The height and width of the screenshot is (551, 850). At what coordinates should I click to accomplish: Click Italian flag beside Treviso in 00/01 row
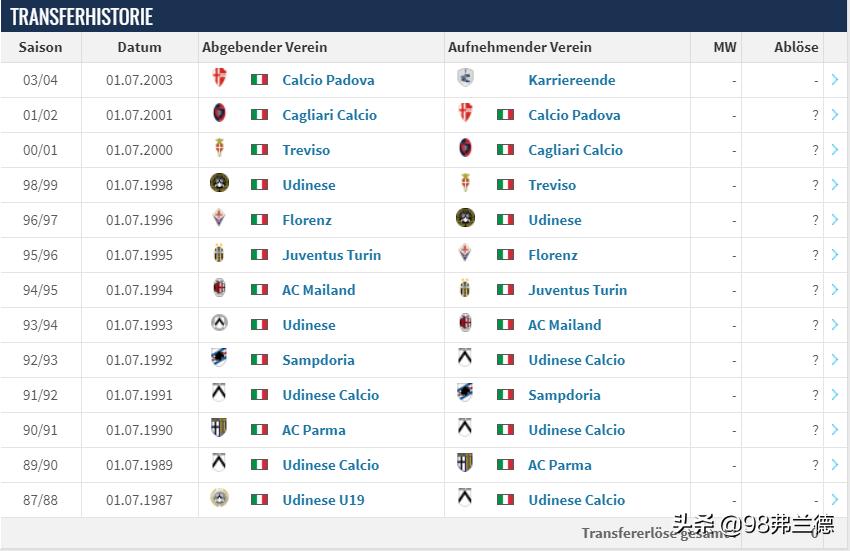click(x=260, y=150)
